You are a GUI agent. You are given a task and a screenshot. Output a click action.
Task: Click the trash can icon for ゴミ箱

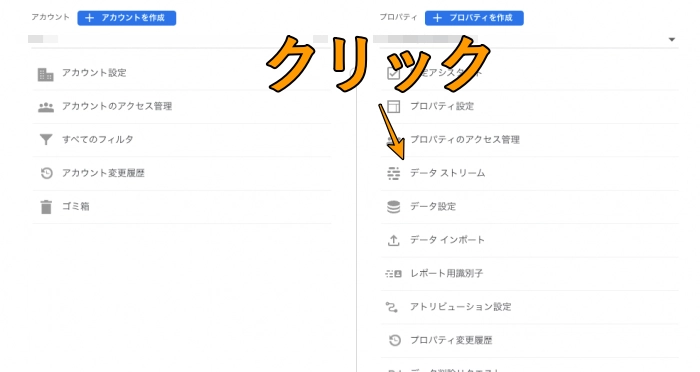tap(46, 207)
